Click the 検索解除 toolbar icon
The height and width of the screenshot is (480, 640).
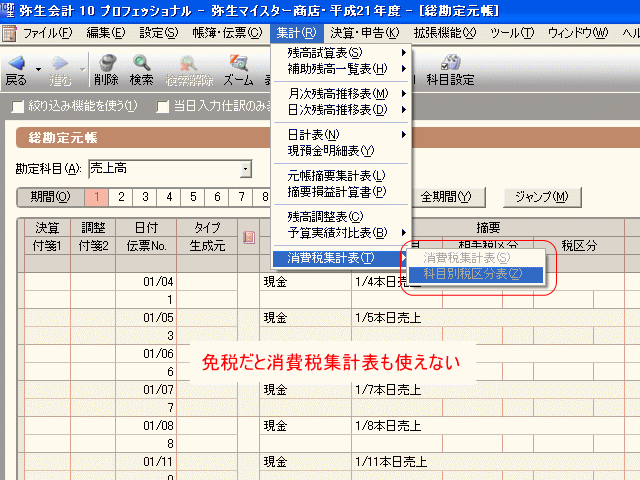[x=188, y=62]
